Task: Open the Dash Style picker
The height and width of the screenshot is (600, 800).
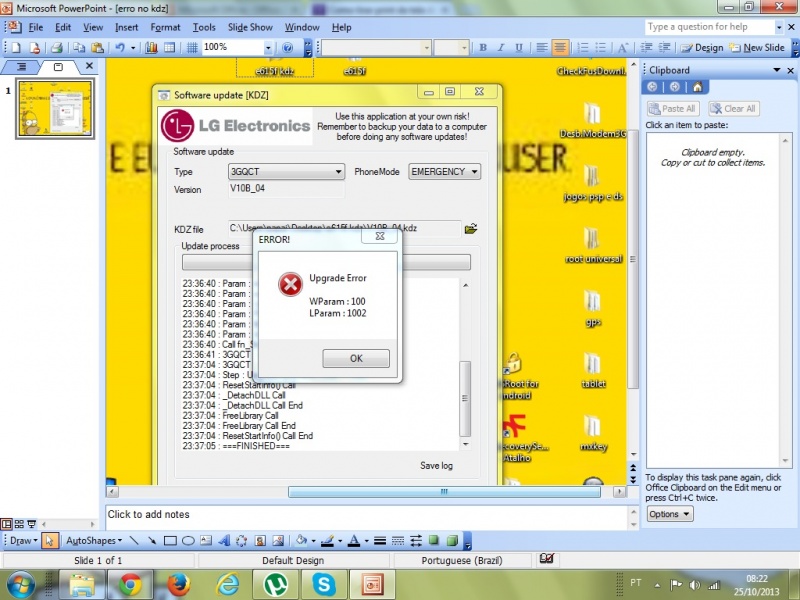Action: [x=398, y=540]
